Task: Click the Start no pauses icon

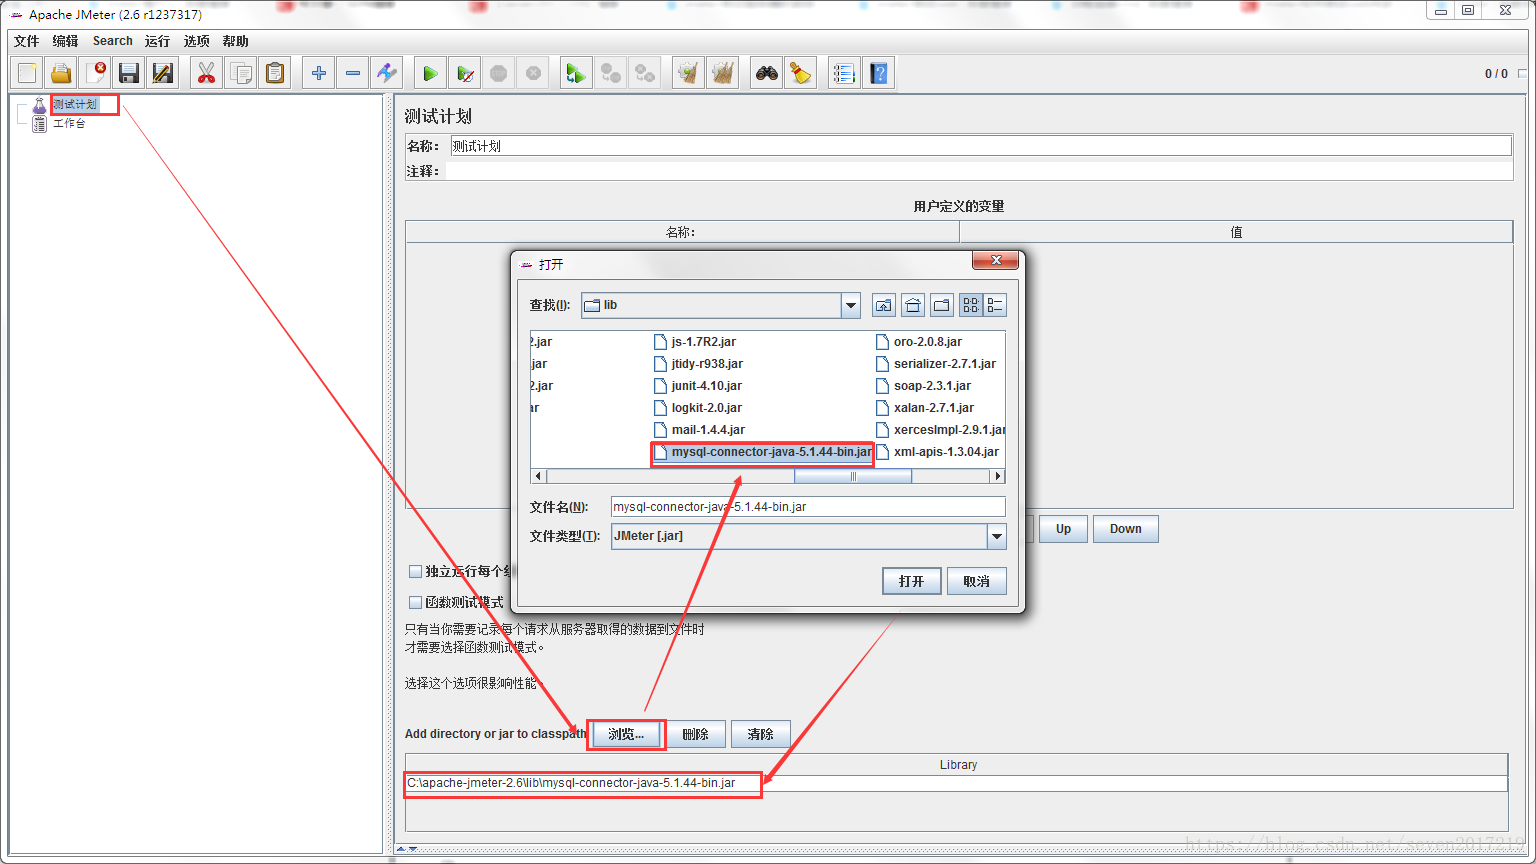Action: 464,73
